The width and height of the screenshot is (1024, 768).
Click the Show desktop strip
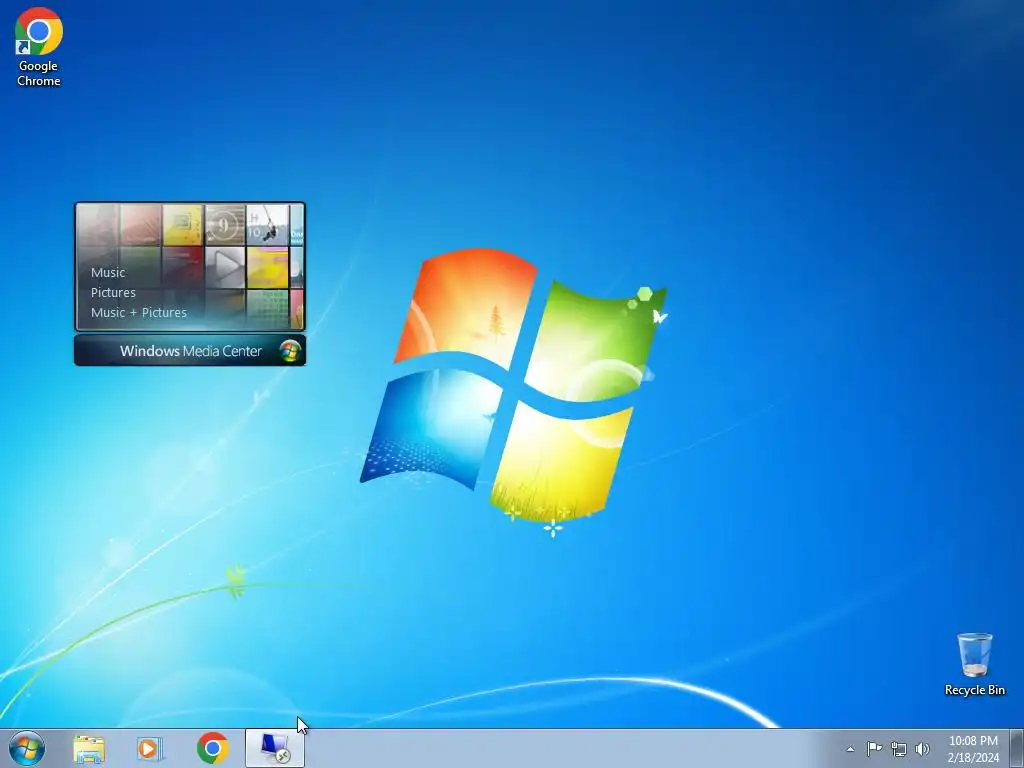pyautogui.click(x=1017, y=748)
